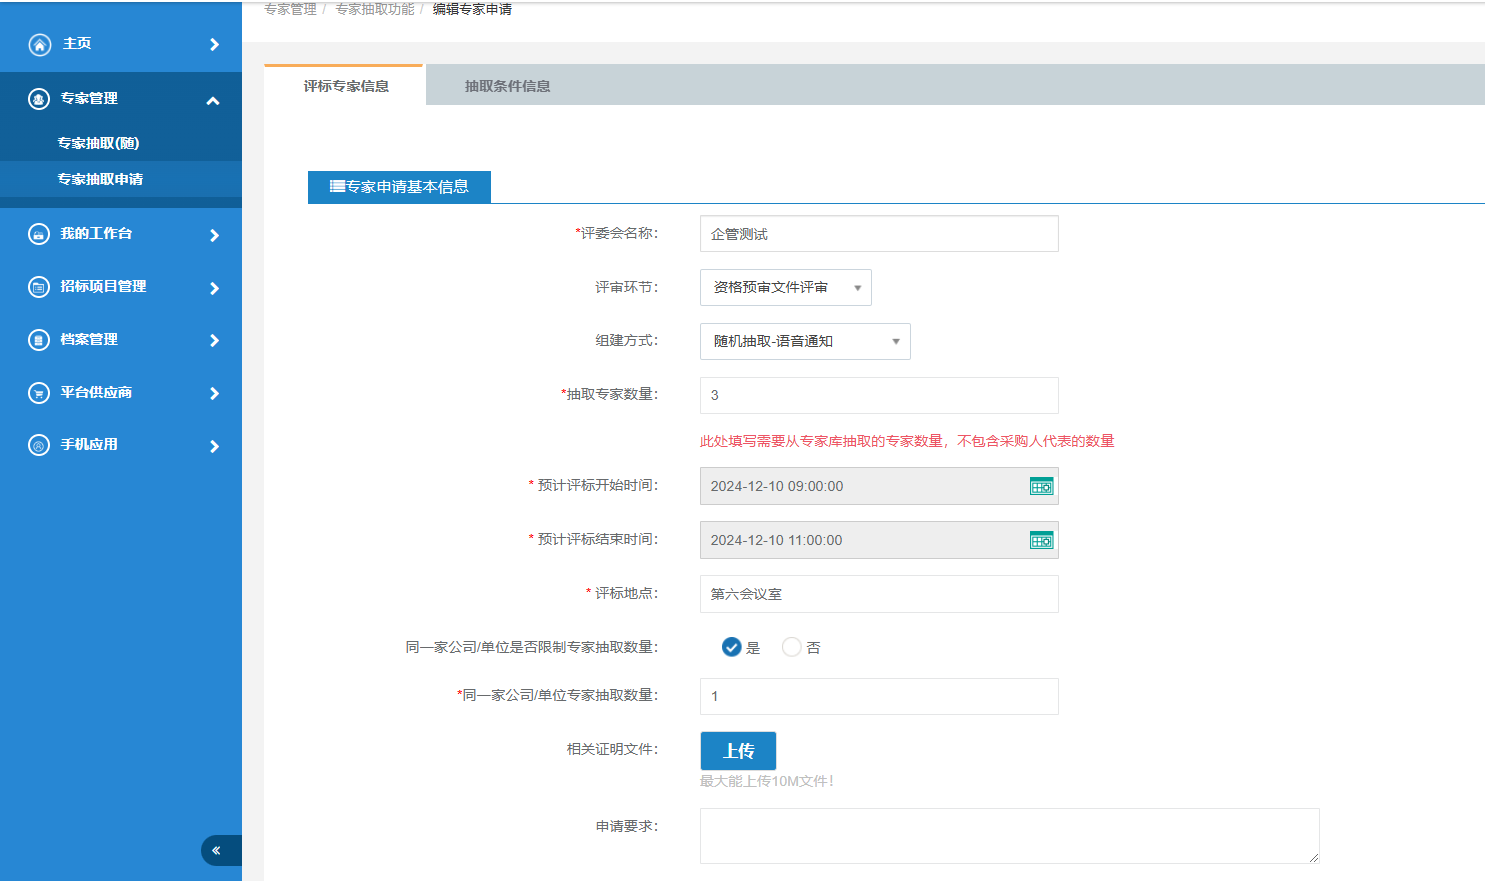Image resolution: width=1485 pixels, height=881 pixels.
Task: Click the 评委会名称 input field
Action: 878,234
